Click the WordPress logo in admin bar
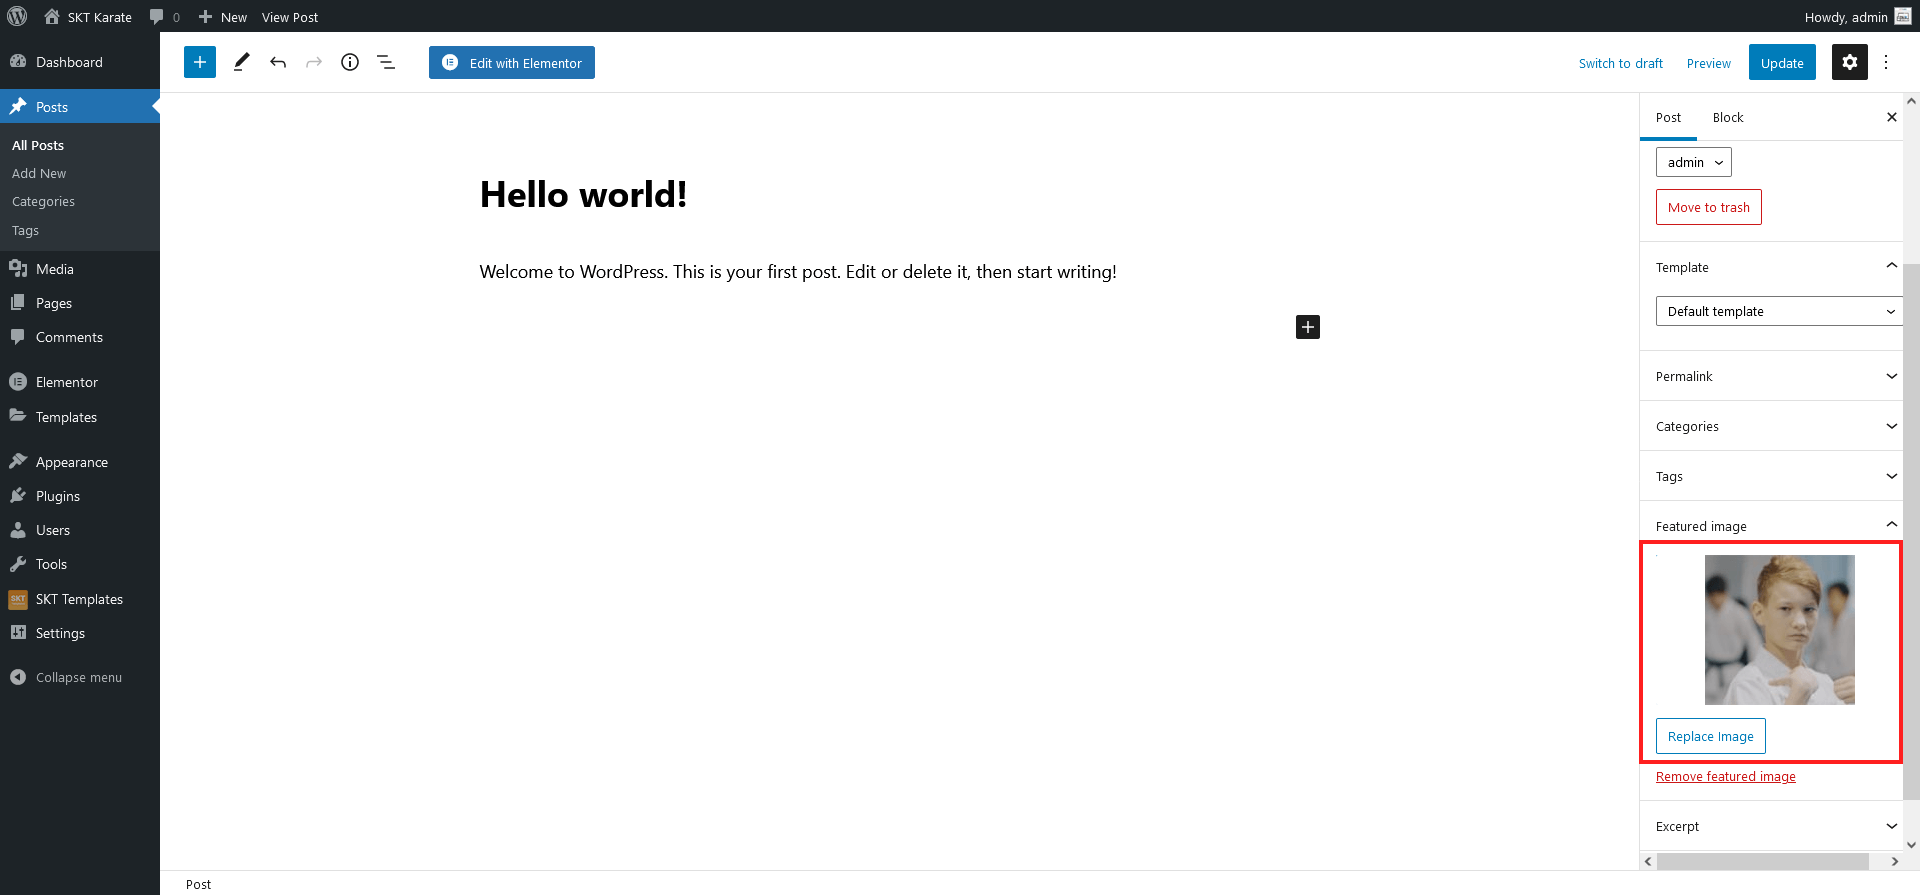Screen dimensions: 1920x895 click(17, 17)
